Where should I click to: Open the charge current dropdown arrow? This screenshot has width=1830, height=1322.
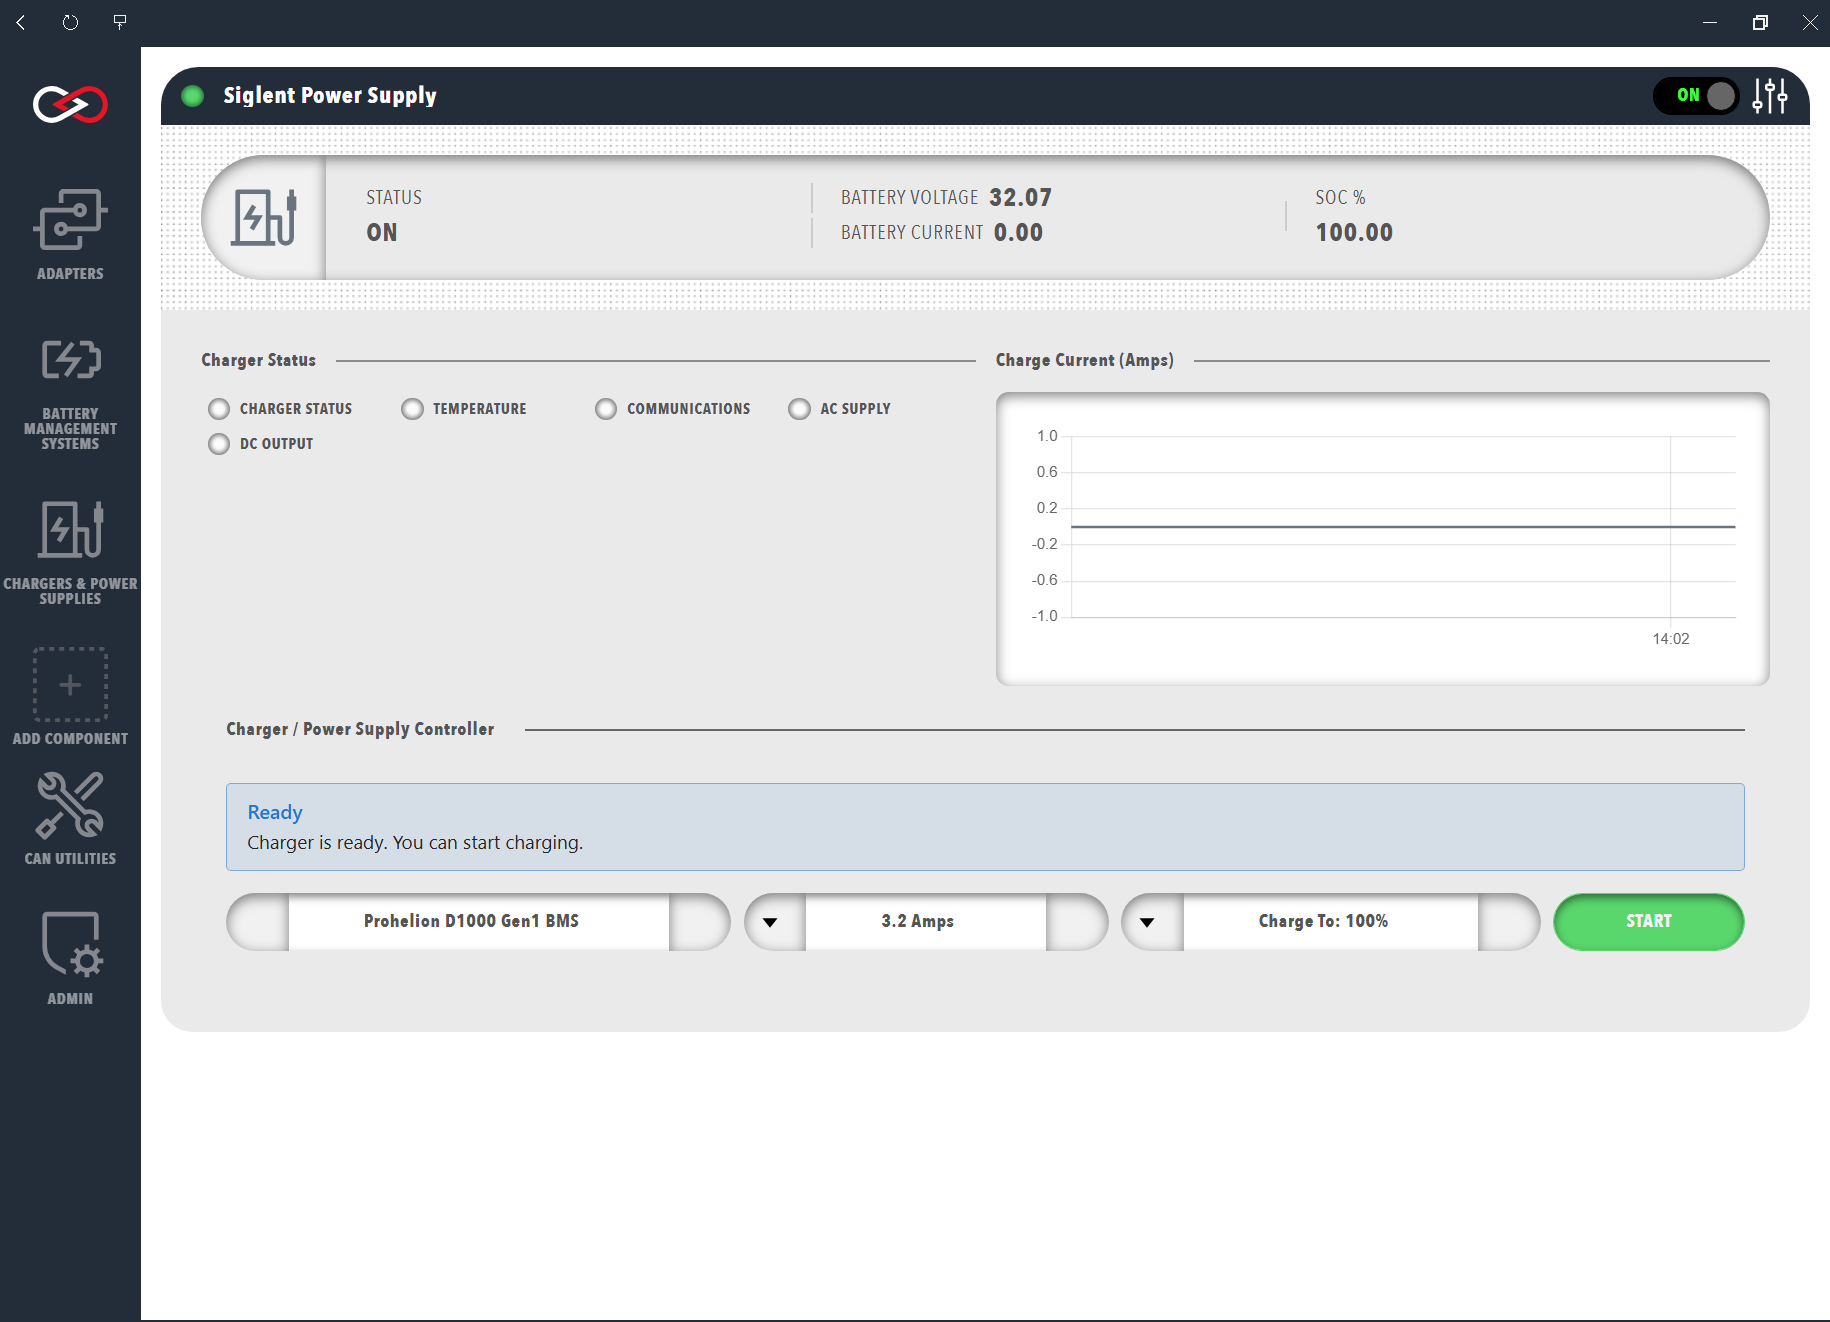pyautogui.click(x=770, y=922)
